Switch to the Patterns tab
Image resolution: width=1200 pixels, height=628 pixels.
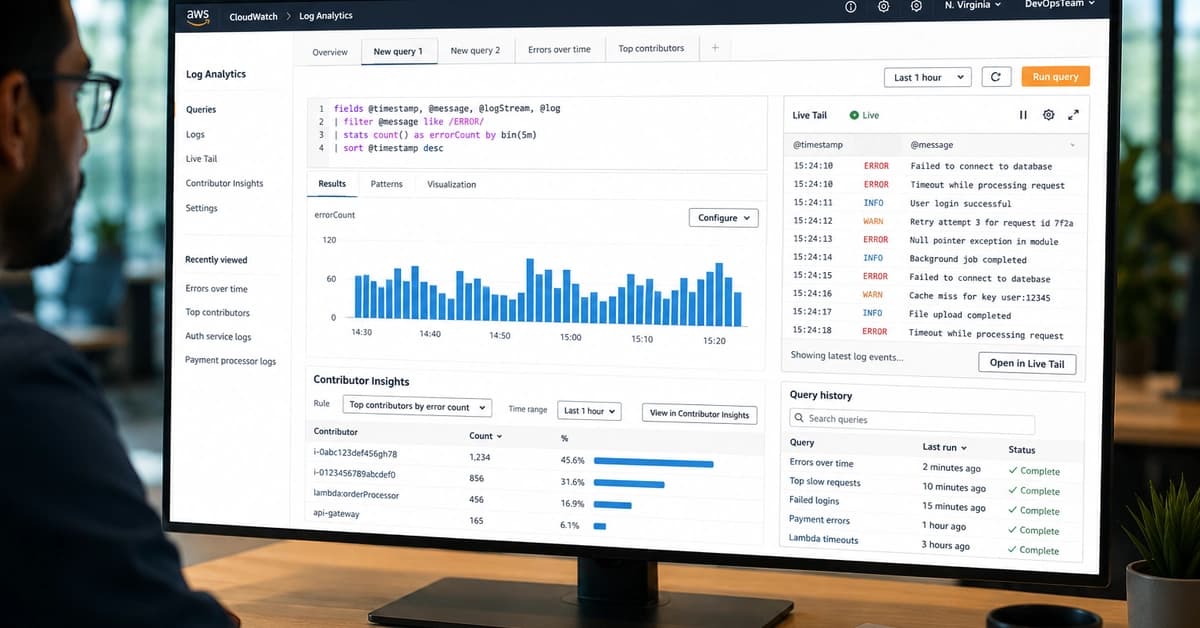[x=386, y=184]
